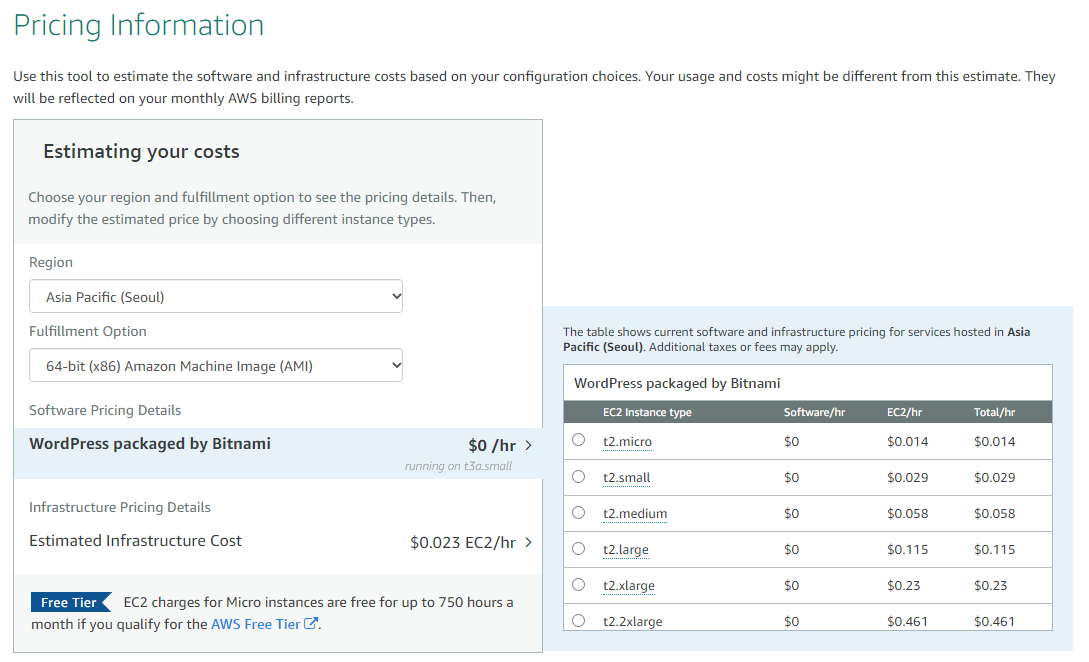Screen dimensions: 1089x662
Task: Select the t2.micro radio button
Action: pyautogui.click(x=579, y=440)
